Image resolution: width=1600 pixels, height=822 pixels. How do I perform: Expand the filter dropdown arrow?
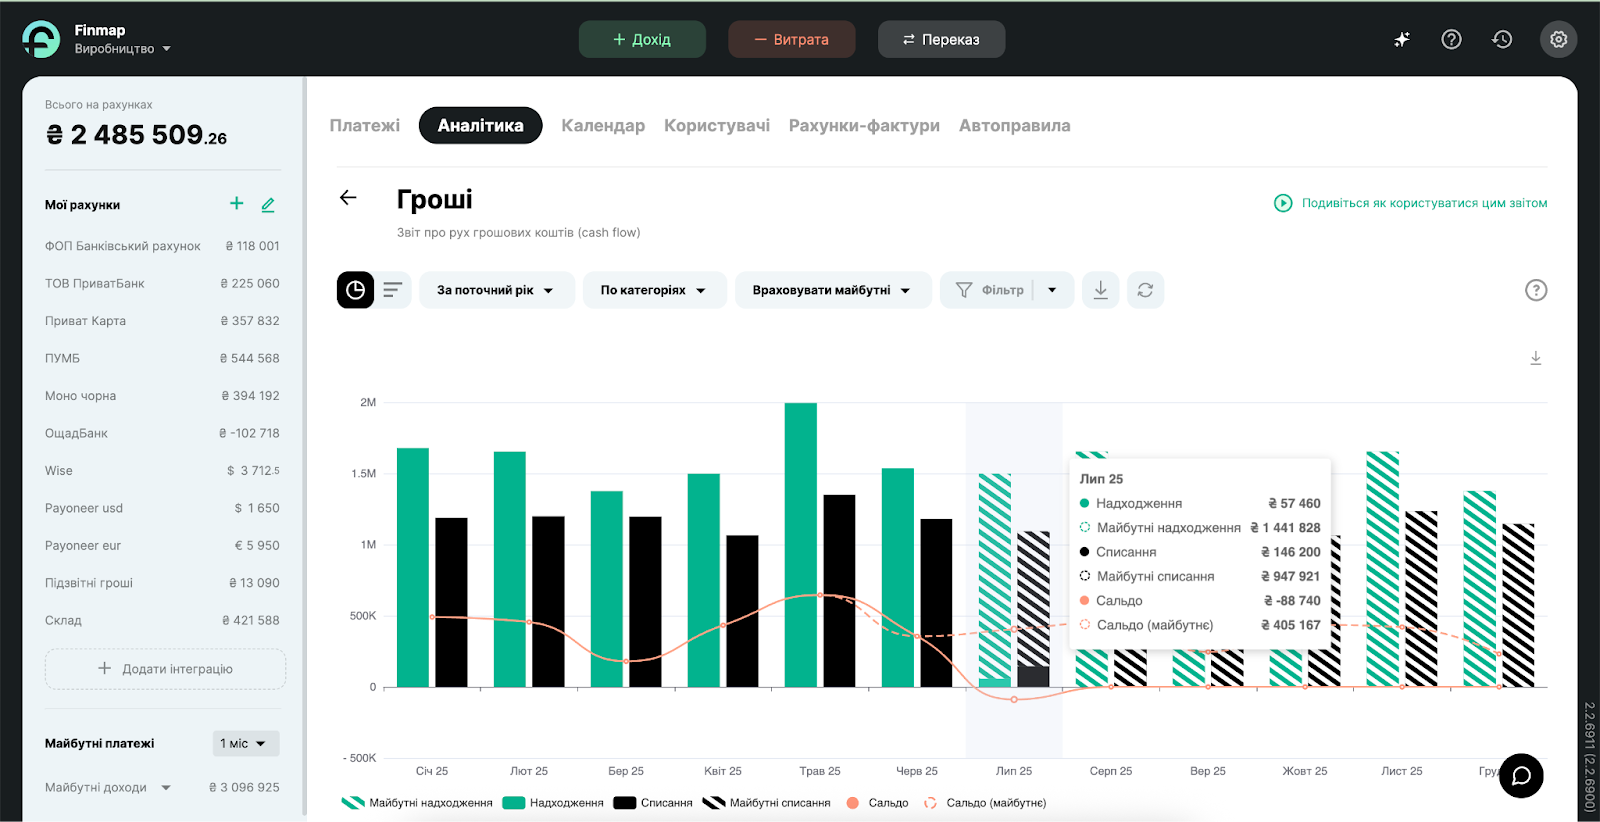pos(1053,290)
